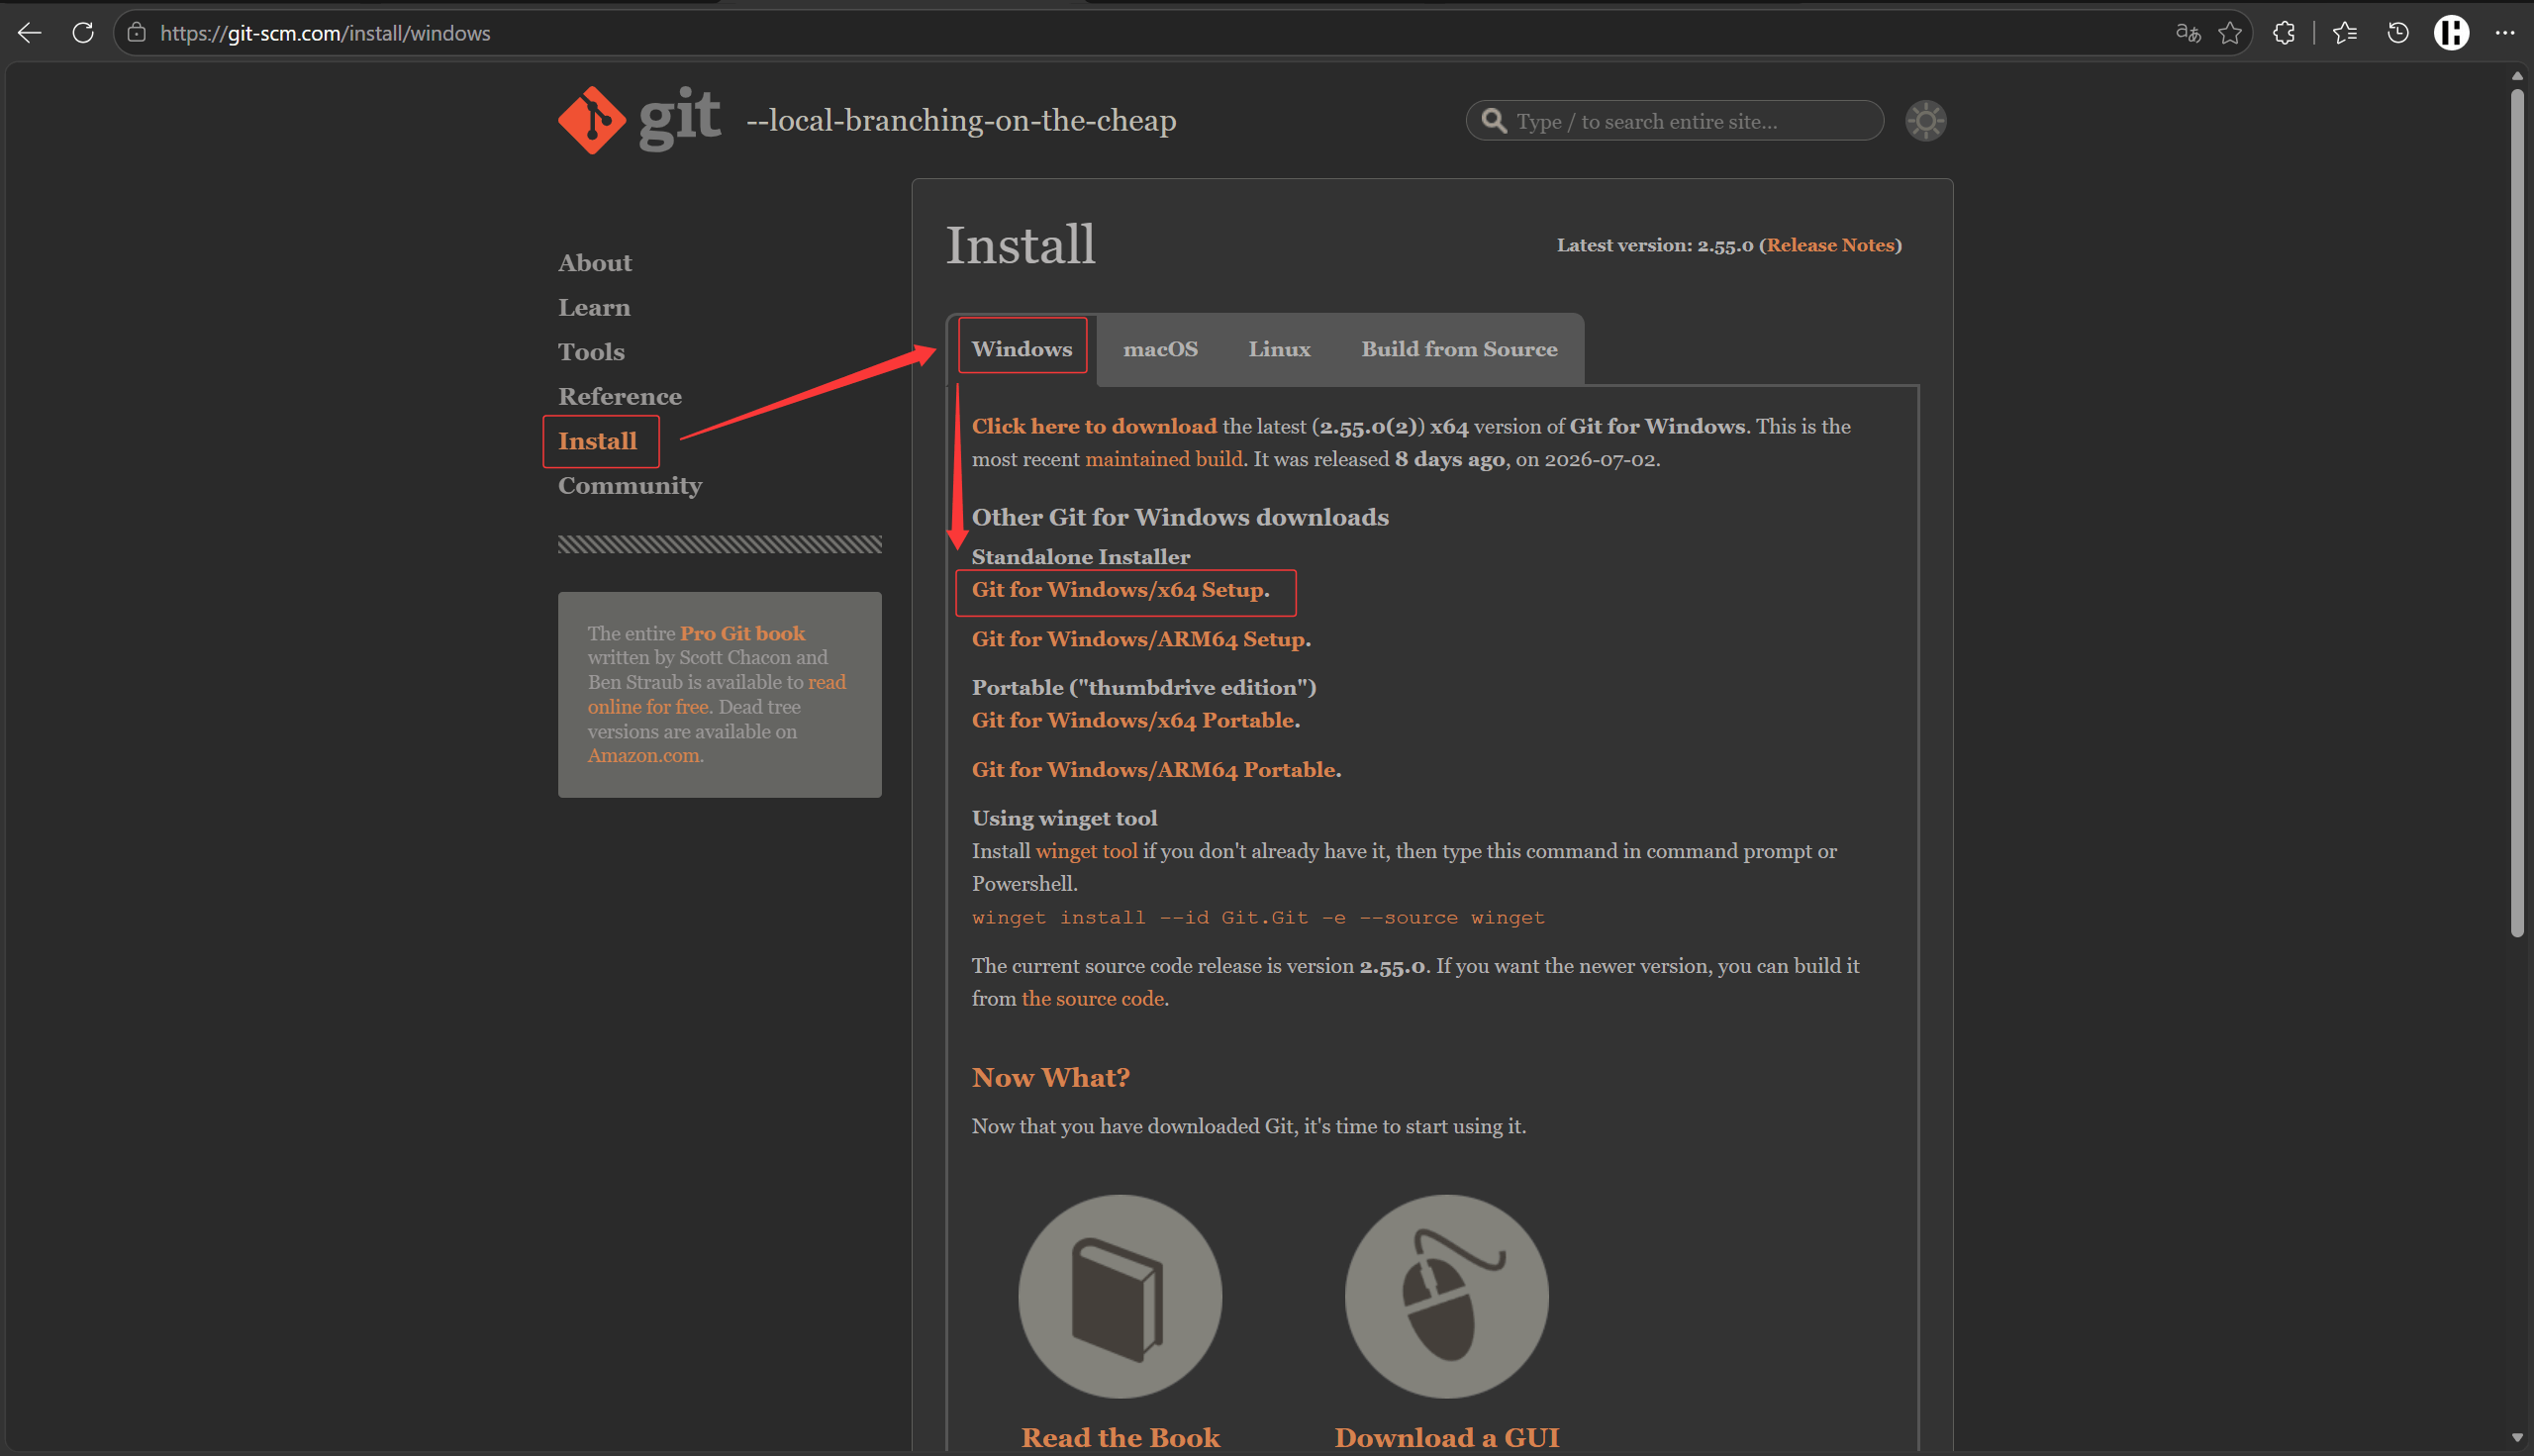Download Git for Windows/ARM64 Portable
2534x1456 pixels.
(1154, 770)
